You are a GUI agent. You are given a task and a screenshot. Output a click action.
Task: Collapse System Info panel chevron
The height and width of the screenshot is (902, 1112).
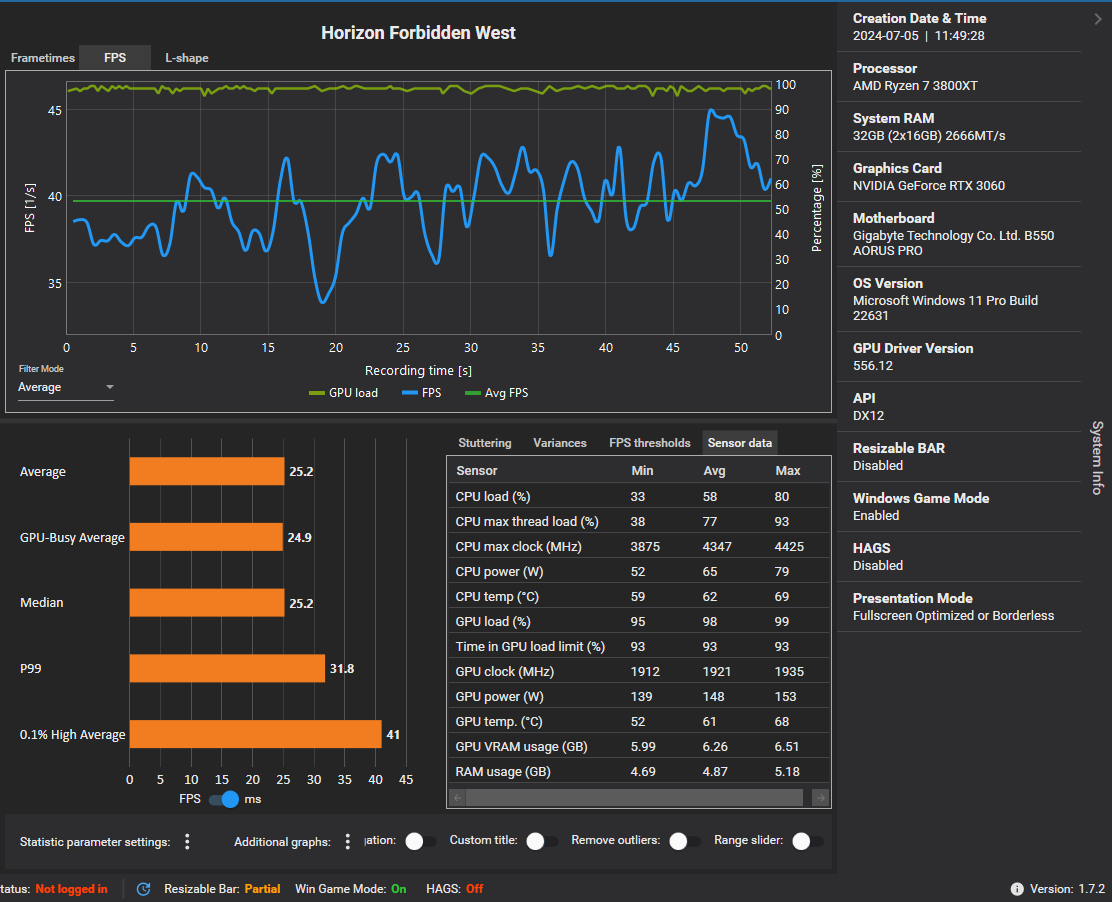click(x=1098, y=19)
